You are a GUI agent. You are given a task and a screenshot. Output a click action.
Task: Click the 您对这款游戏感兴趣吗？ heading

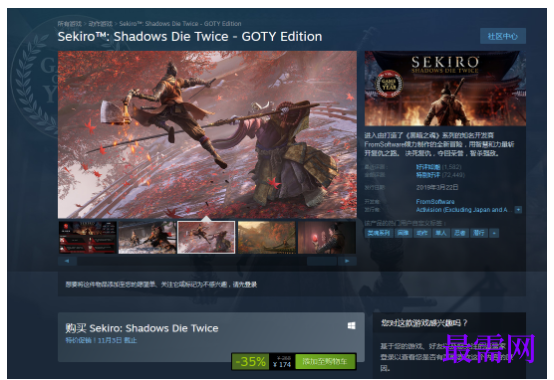tap(424, 323)
